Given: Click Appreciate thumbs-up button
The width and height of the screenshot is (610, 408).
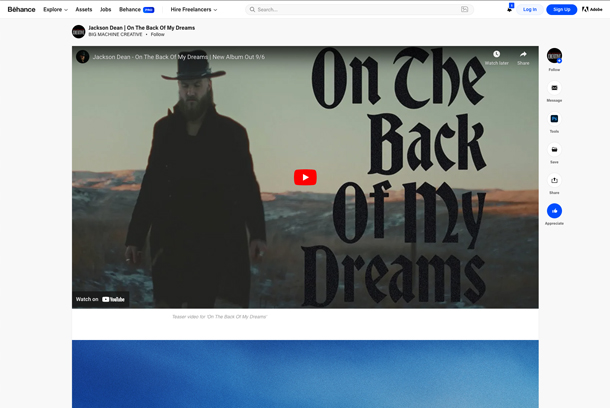Looking at the screenshot, I should (554, 211).
